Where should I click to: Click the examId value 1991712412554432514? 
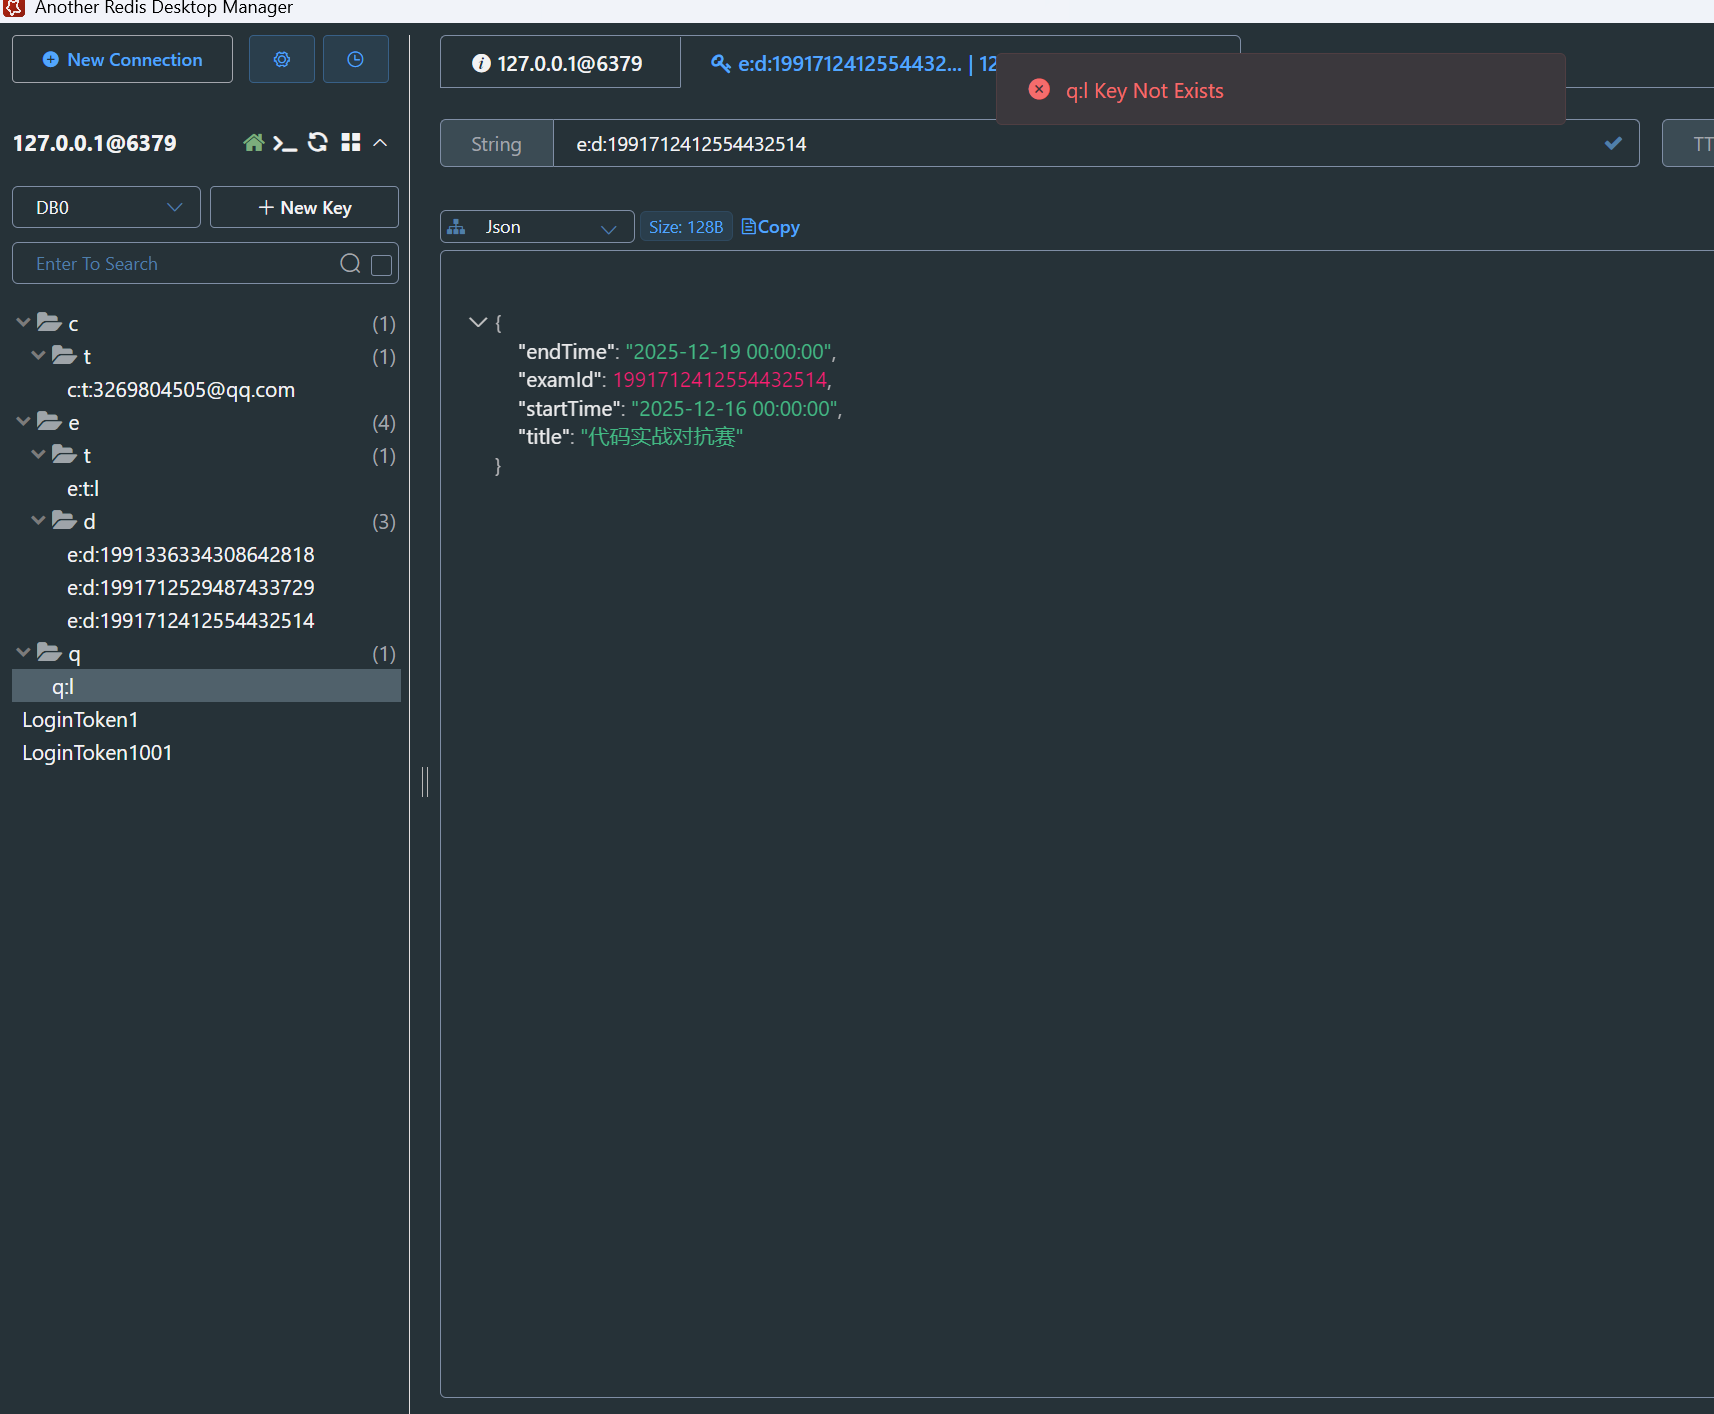[720, 380]
